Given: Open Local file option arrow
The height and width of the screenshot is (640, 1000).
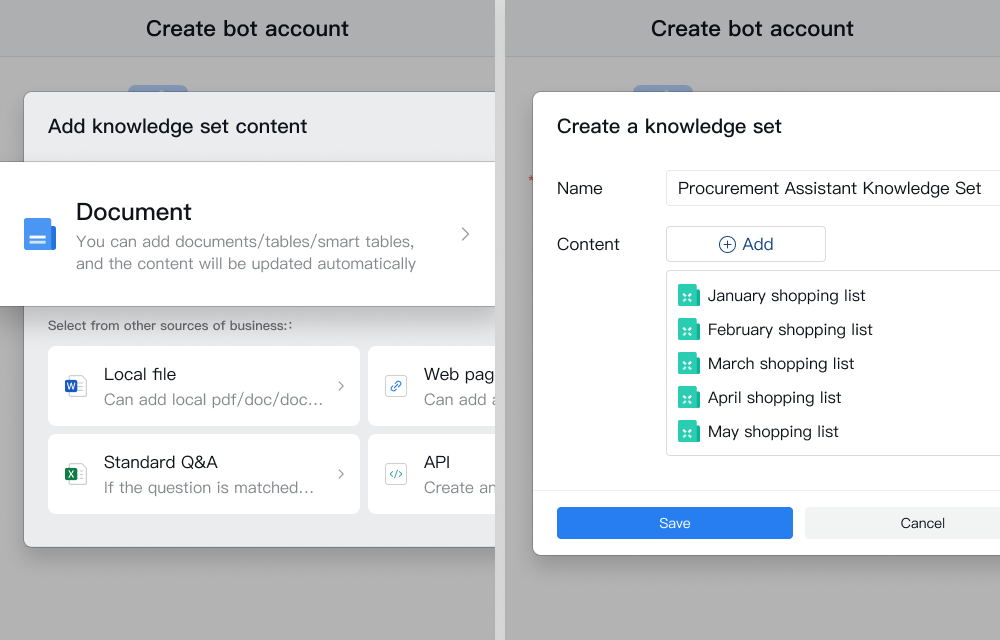Looking at the screenshot, I should click(341, 386).
